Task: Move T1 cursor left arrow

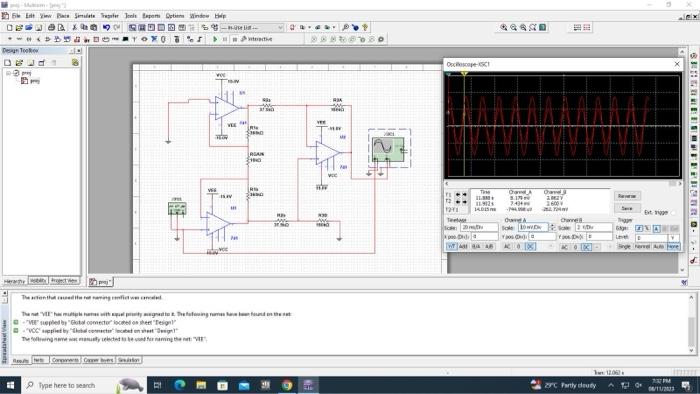Action: (458, 195)
